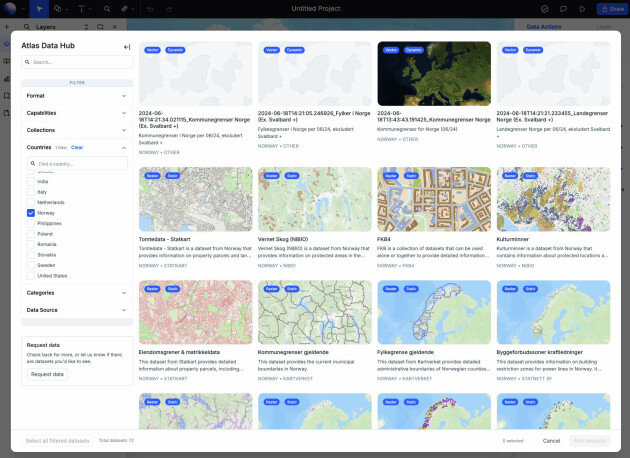Click the Find a country search field
This screenshot has width=630, height=458.
77,164
